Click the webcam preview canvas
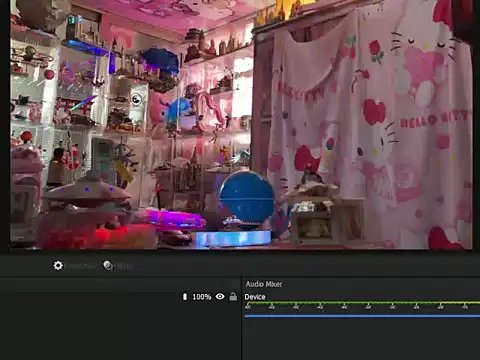Image resolution: width=480 pixels, height=360 pixels. click(x=241, y=125)
